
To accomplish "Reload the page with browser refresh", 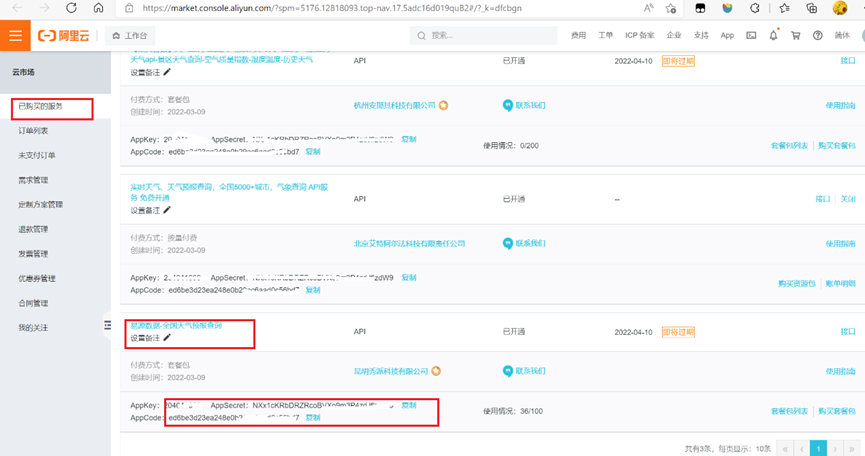I will click(71, 8).
